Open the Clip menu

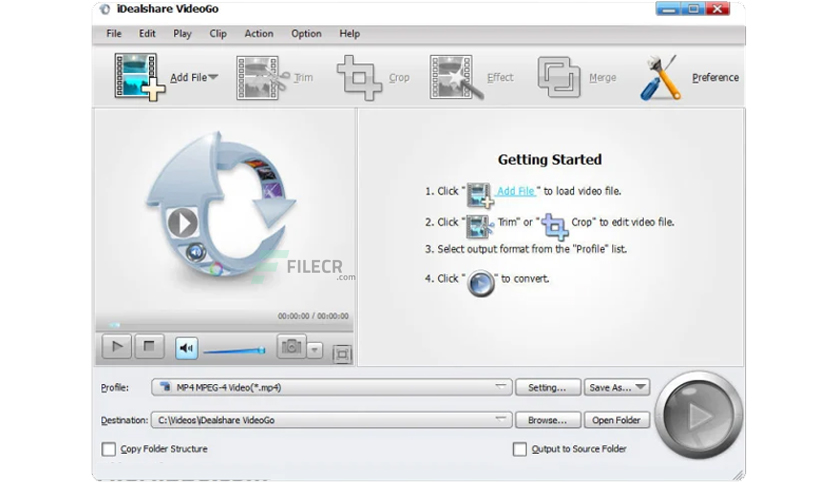(218, 34)
